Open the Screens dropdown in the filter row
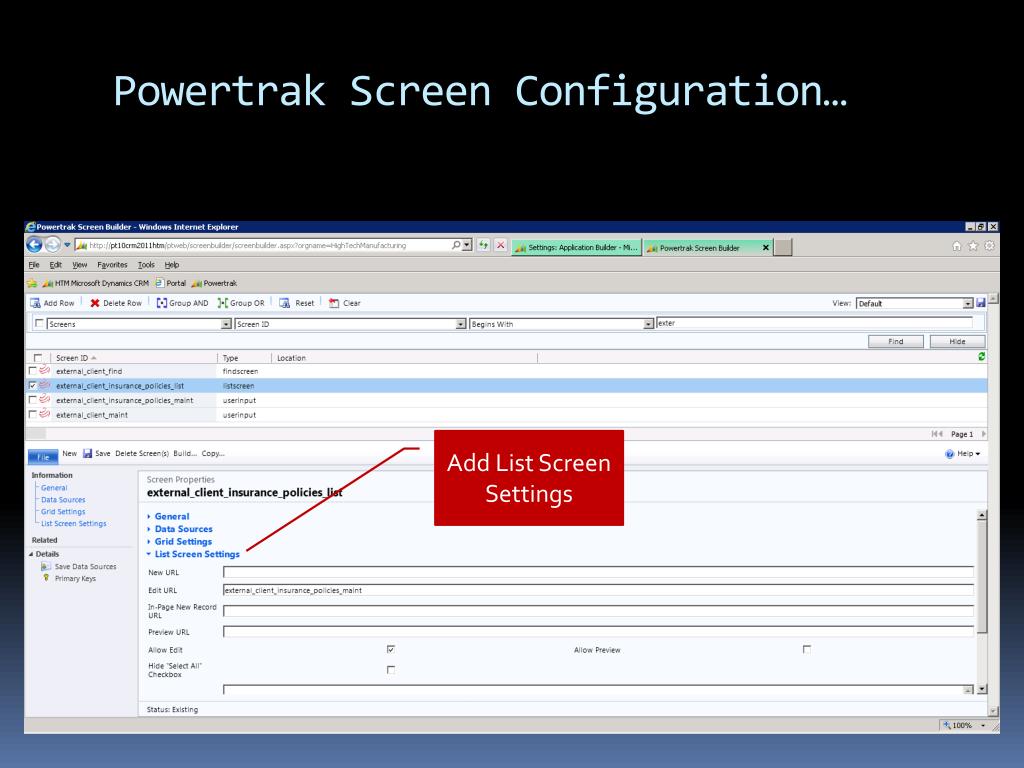This screenshot has width=1024, height=768. pyautogui.click(x=226, y=324)
